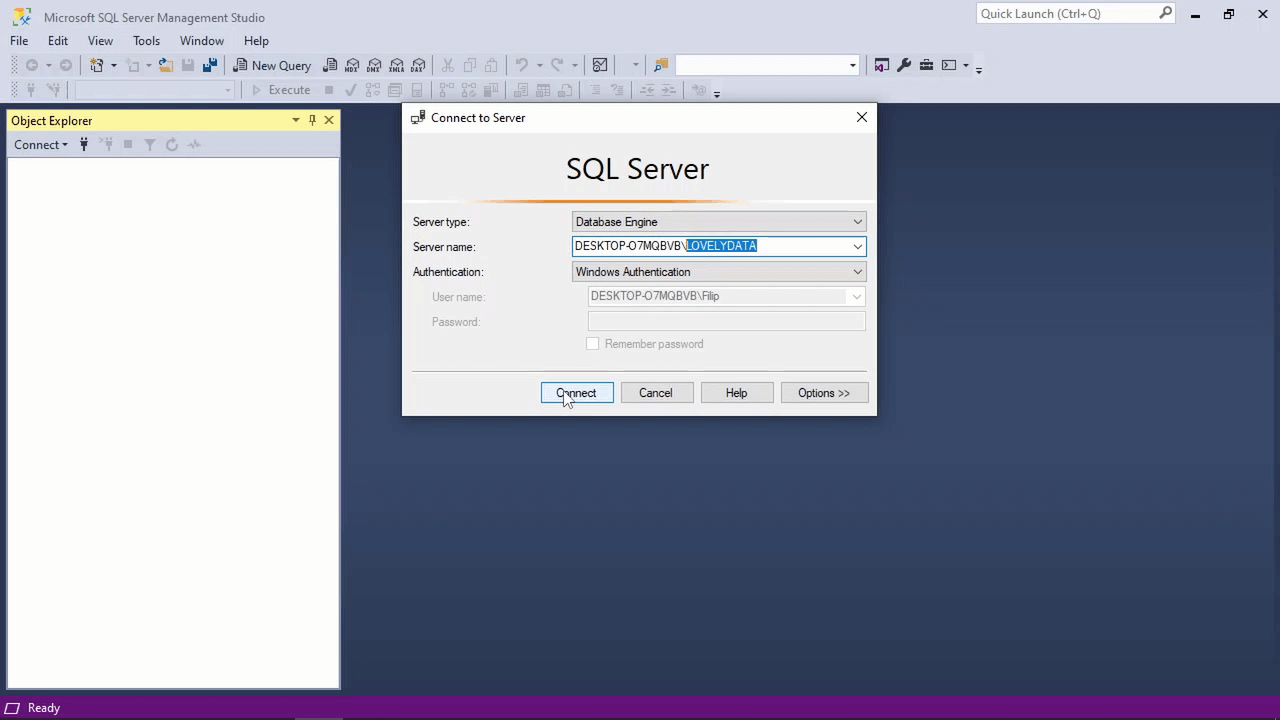Open the Undo history dropdown arrow
The image size is (1280, 720).
click(x=539, y=65)
